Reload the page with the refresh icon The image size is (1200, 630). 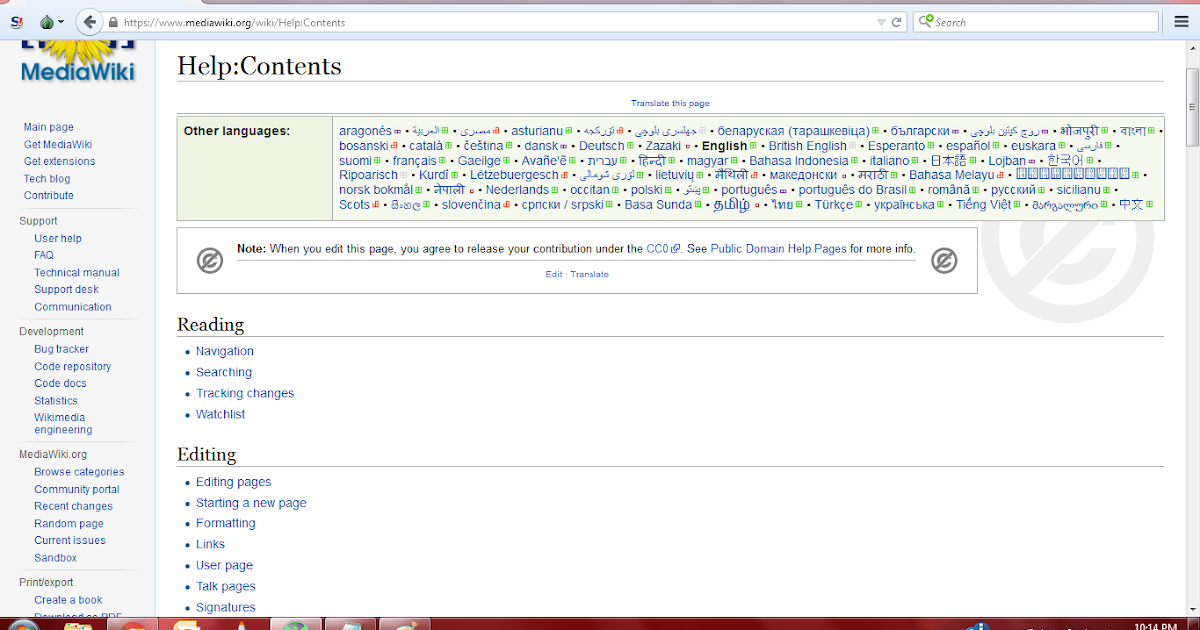click(x=896, y=22)
